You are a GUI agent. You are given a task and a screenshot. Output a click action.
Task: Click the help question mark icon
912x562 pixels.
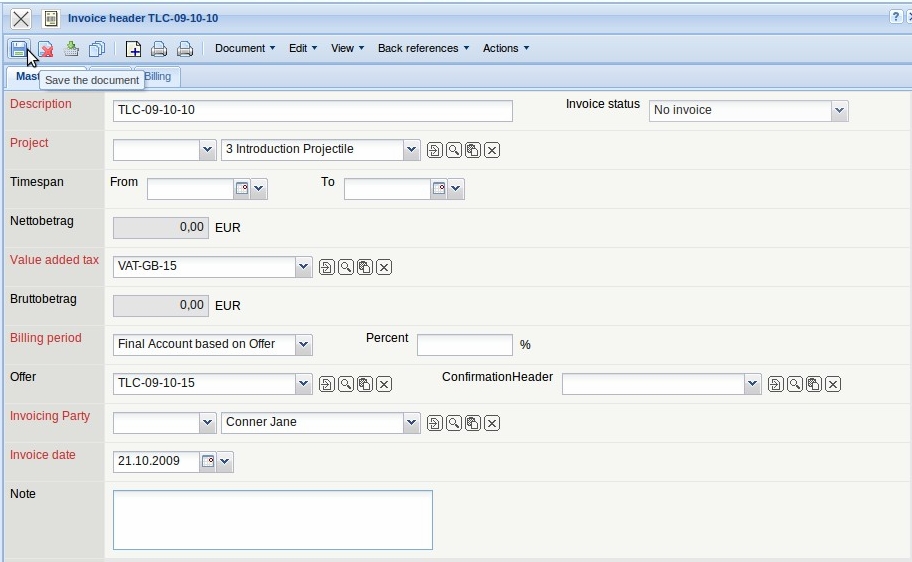coord(896,18)
